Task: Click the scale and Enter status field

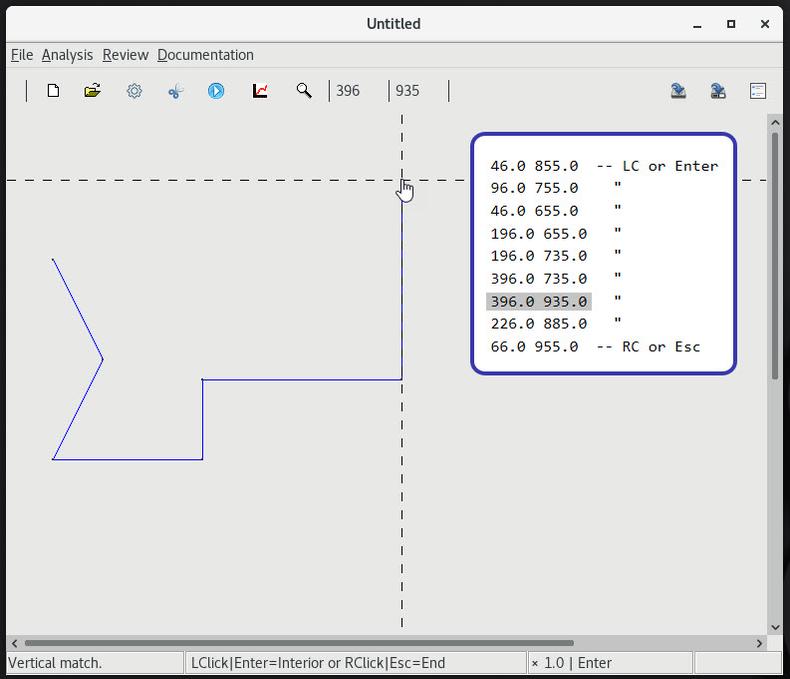Action: click(x=609, y=663)
